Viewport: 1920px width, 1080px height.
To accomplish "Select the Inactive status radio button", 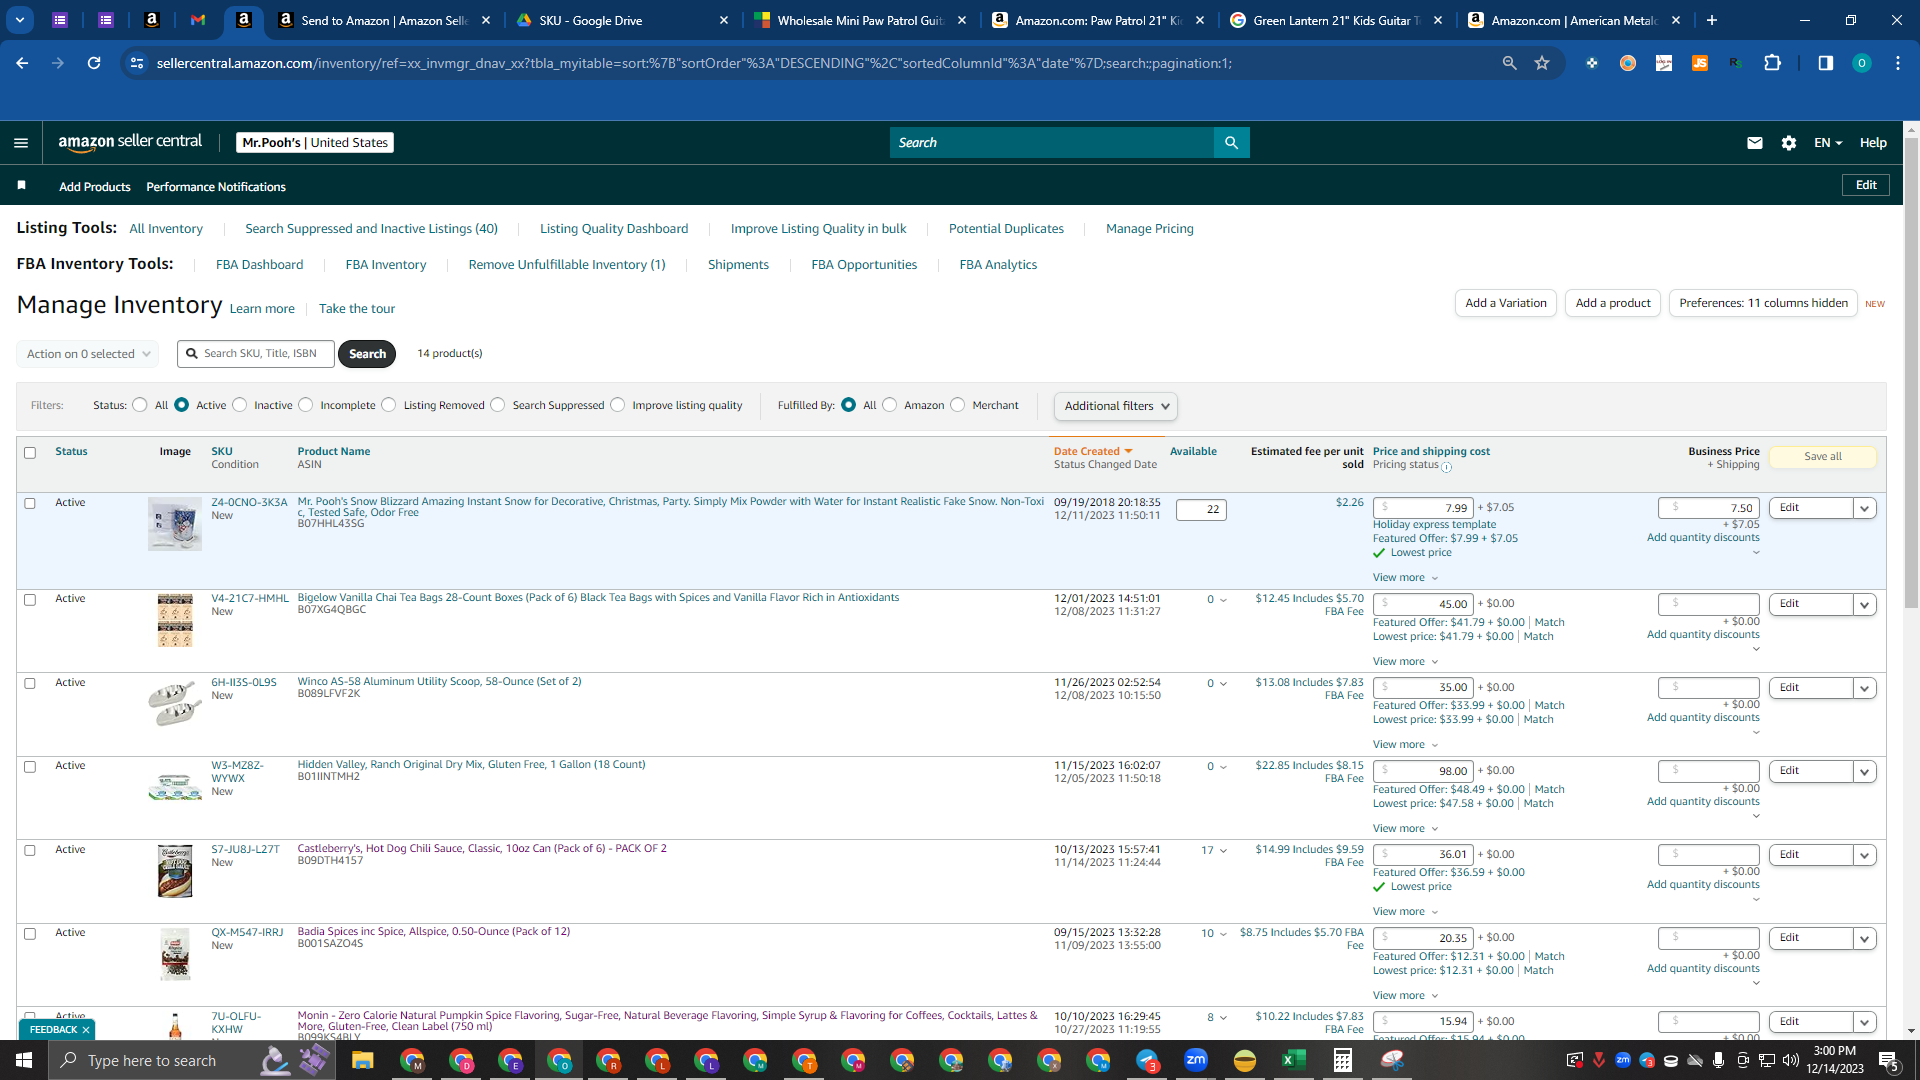I will point(240,405).
